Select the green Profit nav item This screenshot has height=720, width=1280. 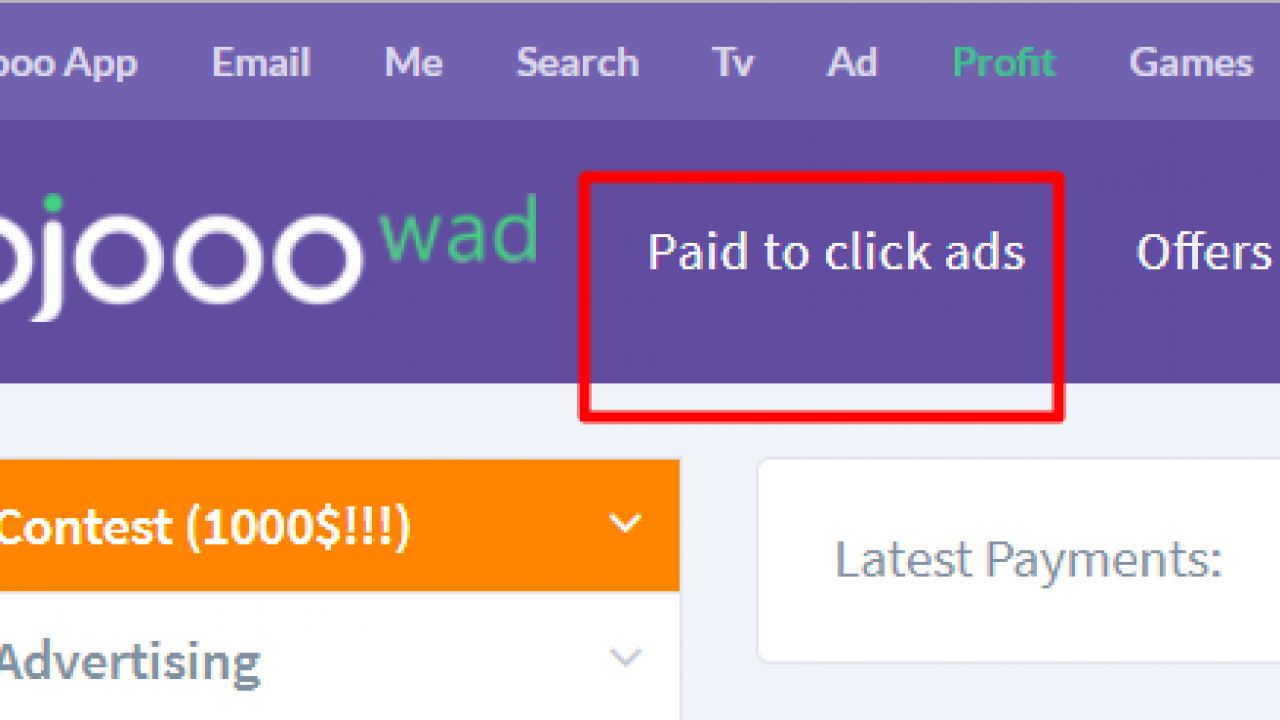(x=1004, y=63)
